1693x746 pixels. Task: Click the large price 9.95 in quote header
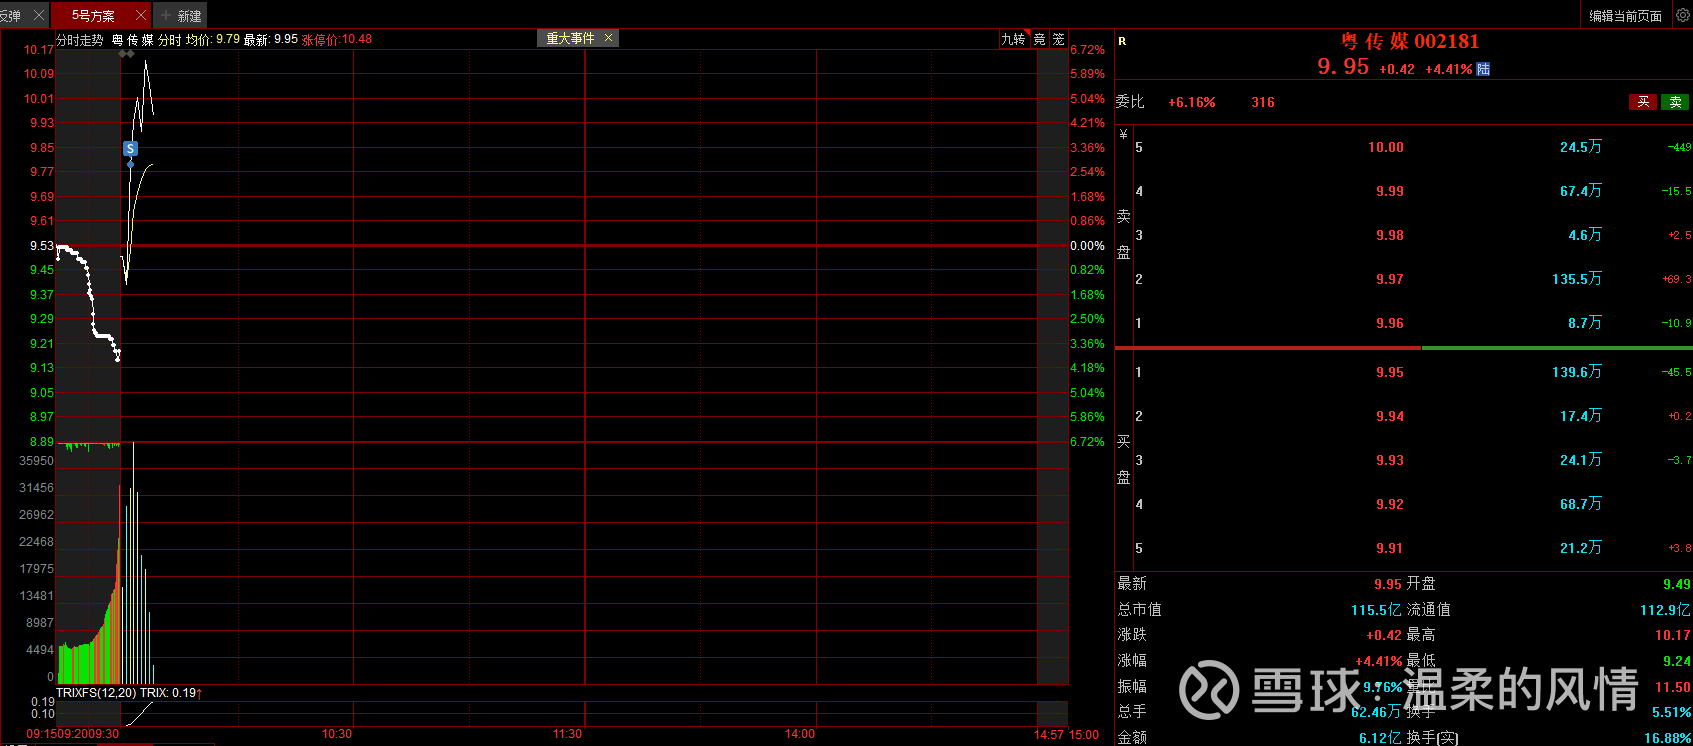pyautogui.click(x=1343, y=67)
